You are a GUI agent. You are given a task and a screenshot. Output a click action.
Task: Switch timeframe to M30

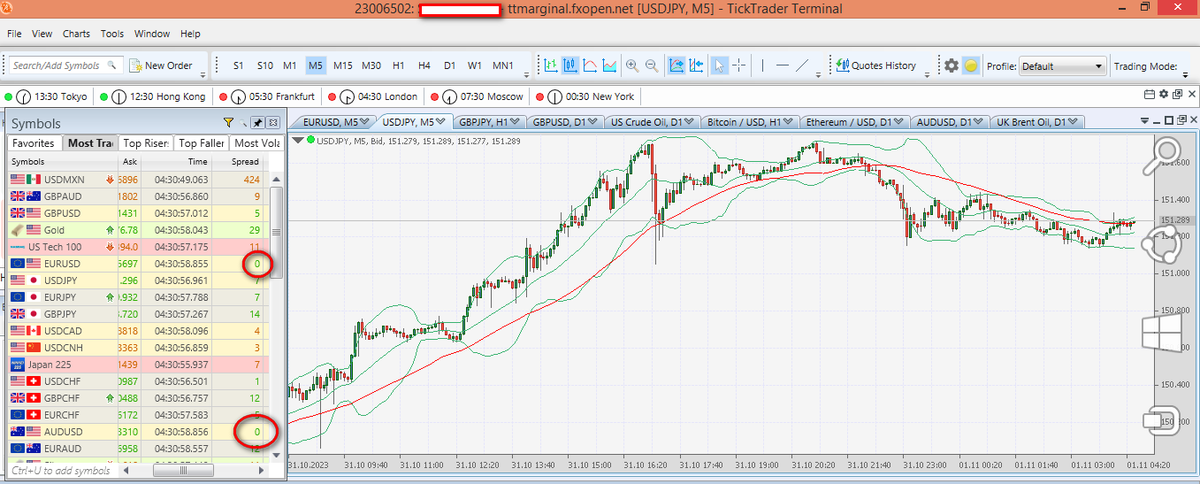click(372, 66)
